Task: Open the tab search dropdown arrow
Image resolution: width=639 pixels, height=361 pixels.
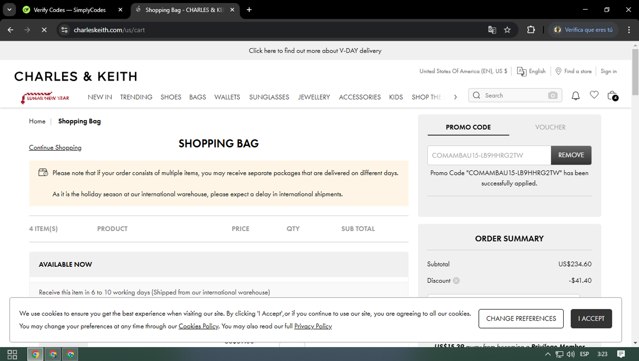Action: [x=9, y=9]
